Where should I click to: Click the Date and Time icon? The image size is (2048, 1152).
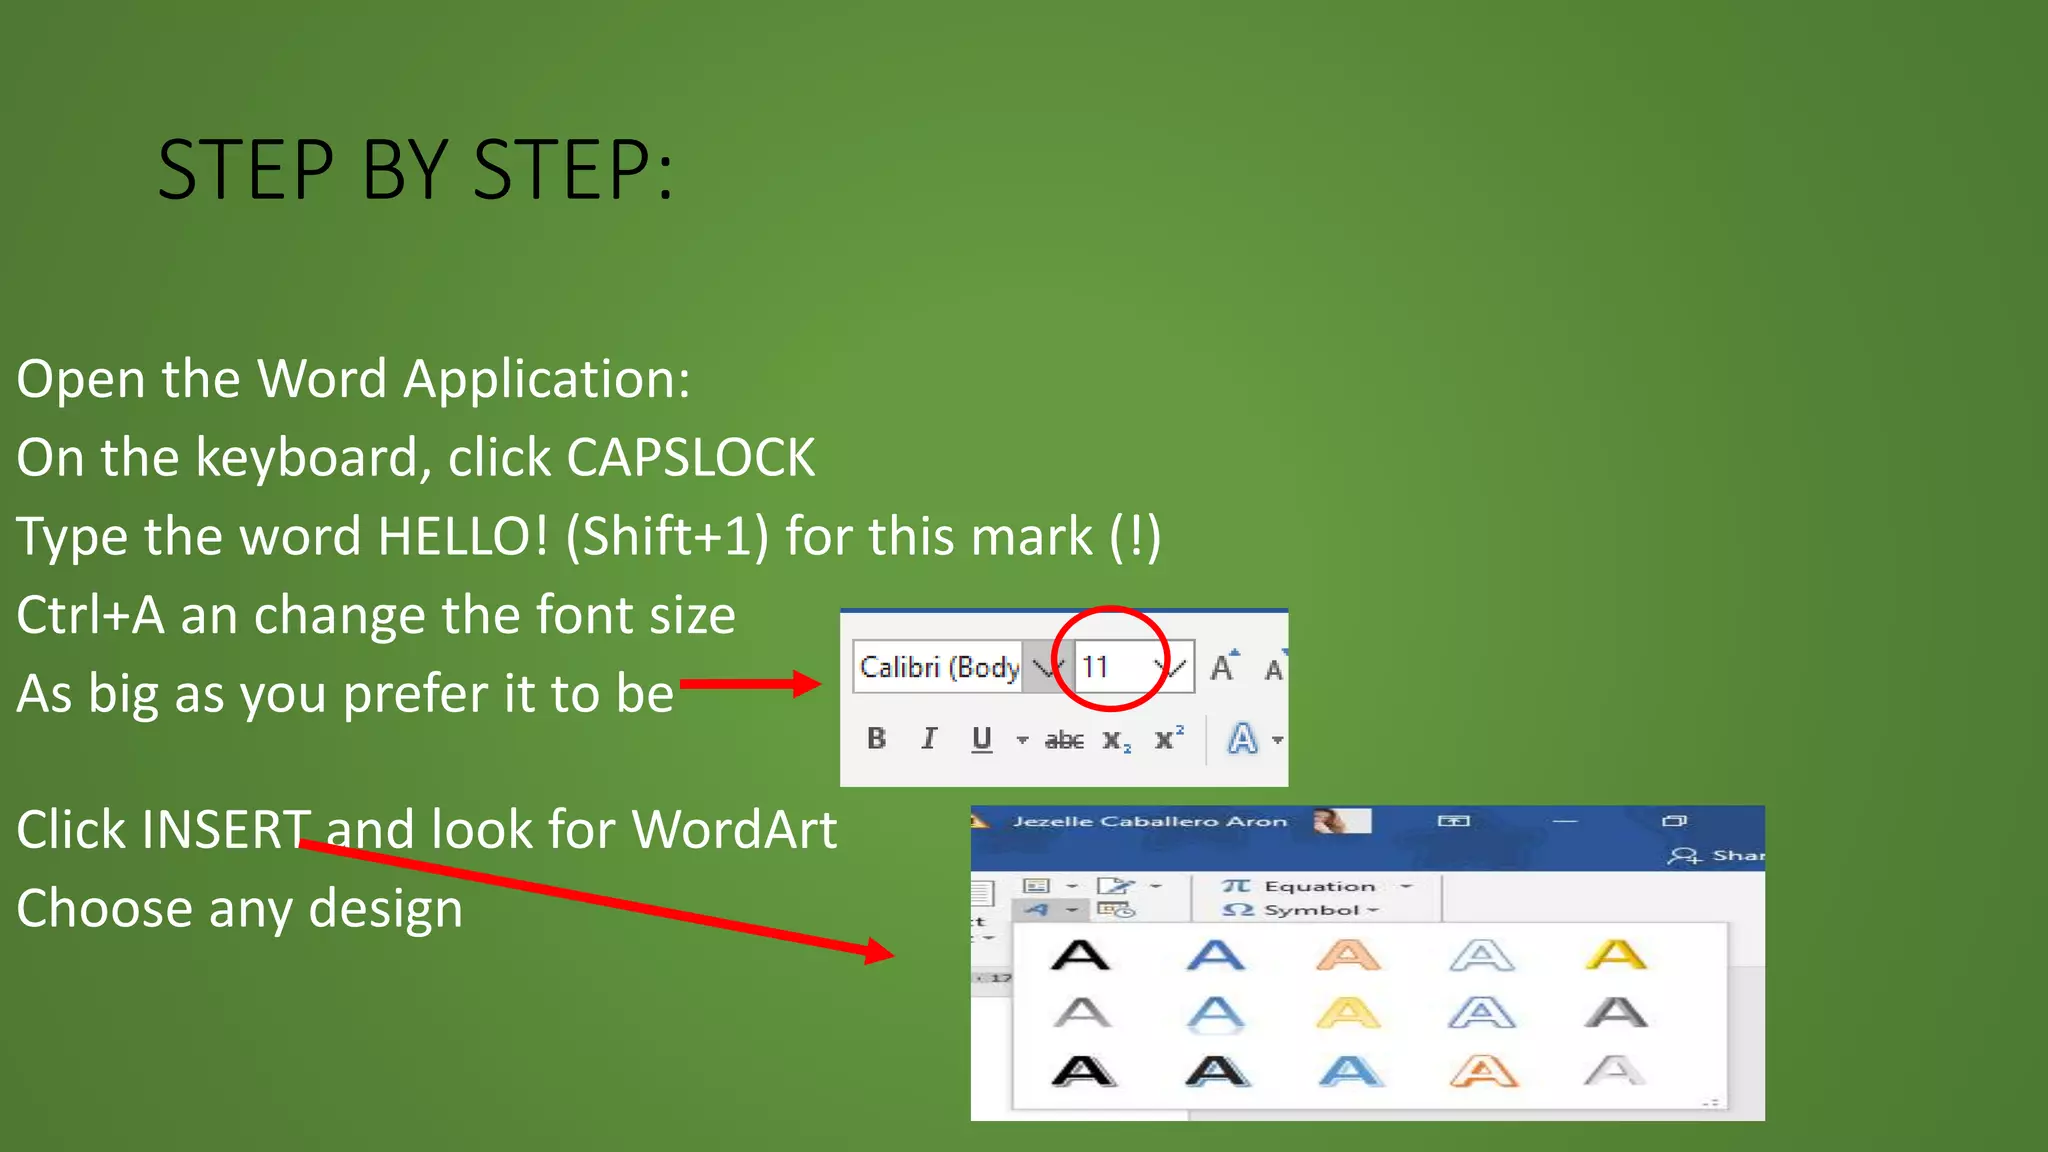click(x=1116, y=910)
